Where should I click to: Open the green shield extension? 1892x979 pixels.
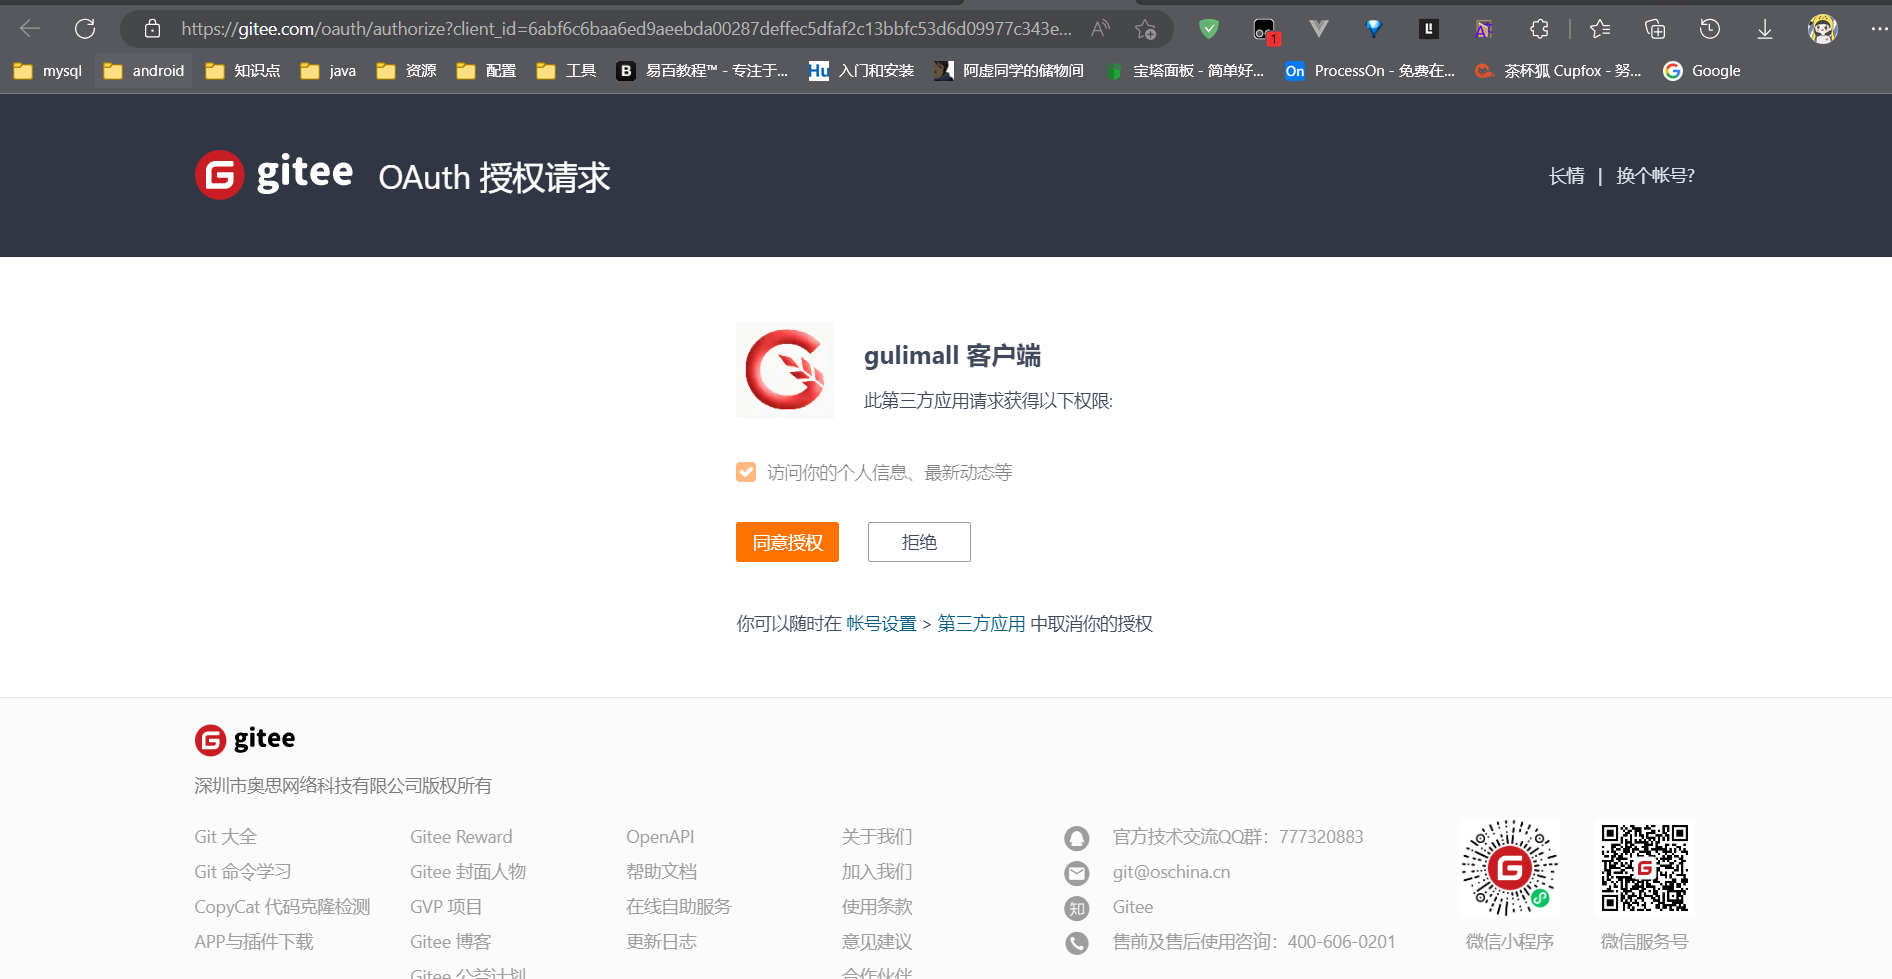(1209, 29)
